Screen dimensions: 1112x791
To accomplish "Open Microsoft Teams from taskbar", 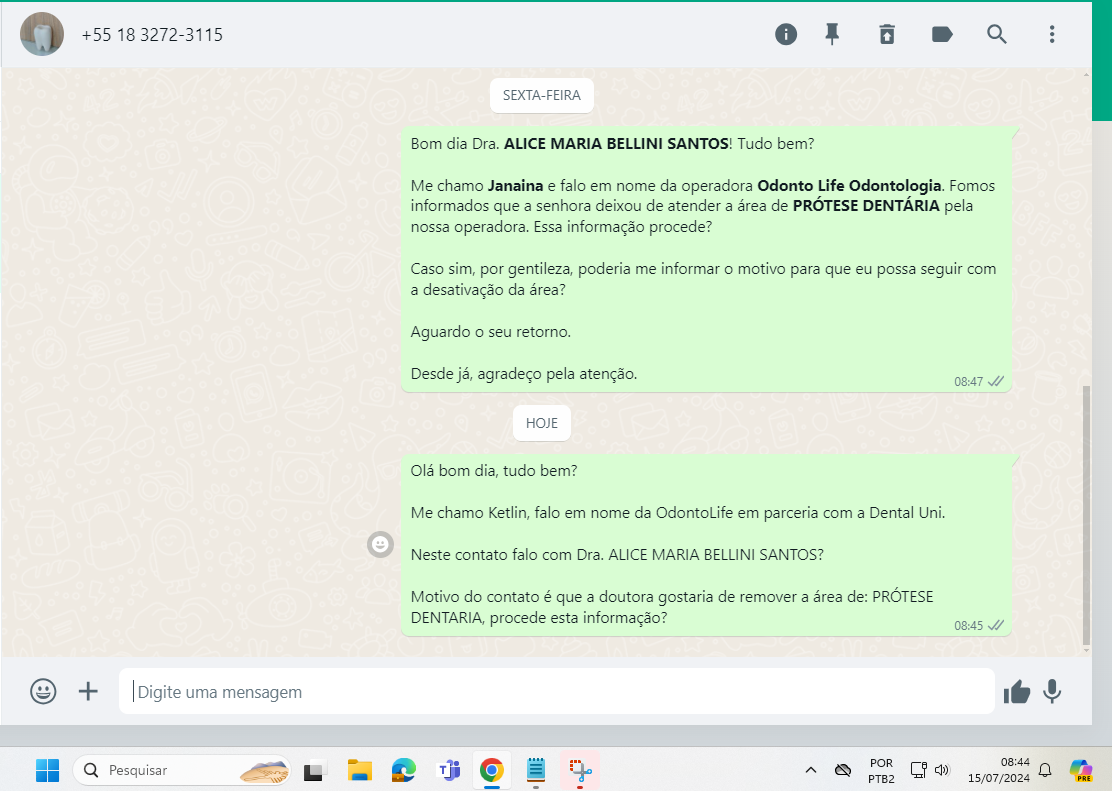I will click(x=448, y=770).
